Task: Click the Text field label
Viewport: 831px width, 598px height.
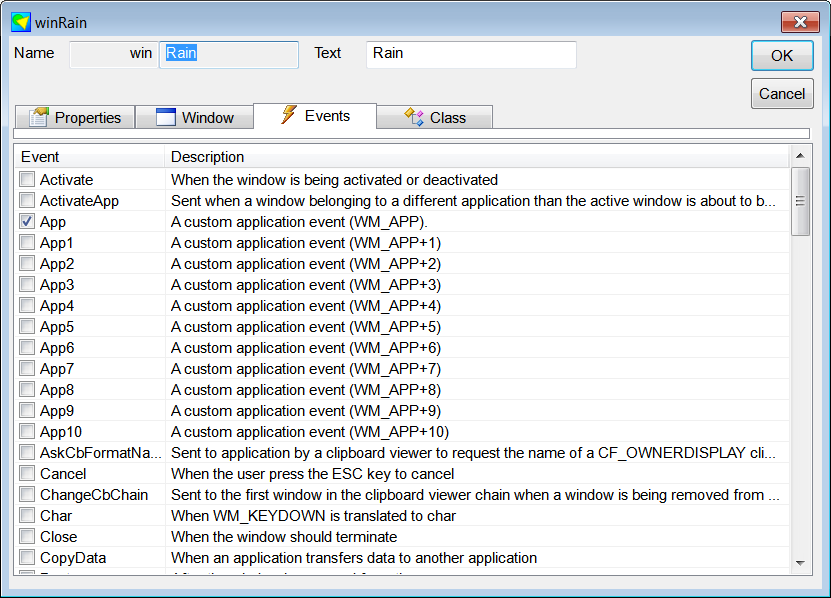Action: (328, 53)
